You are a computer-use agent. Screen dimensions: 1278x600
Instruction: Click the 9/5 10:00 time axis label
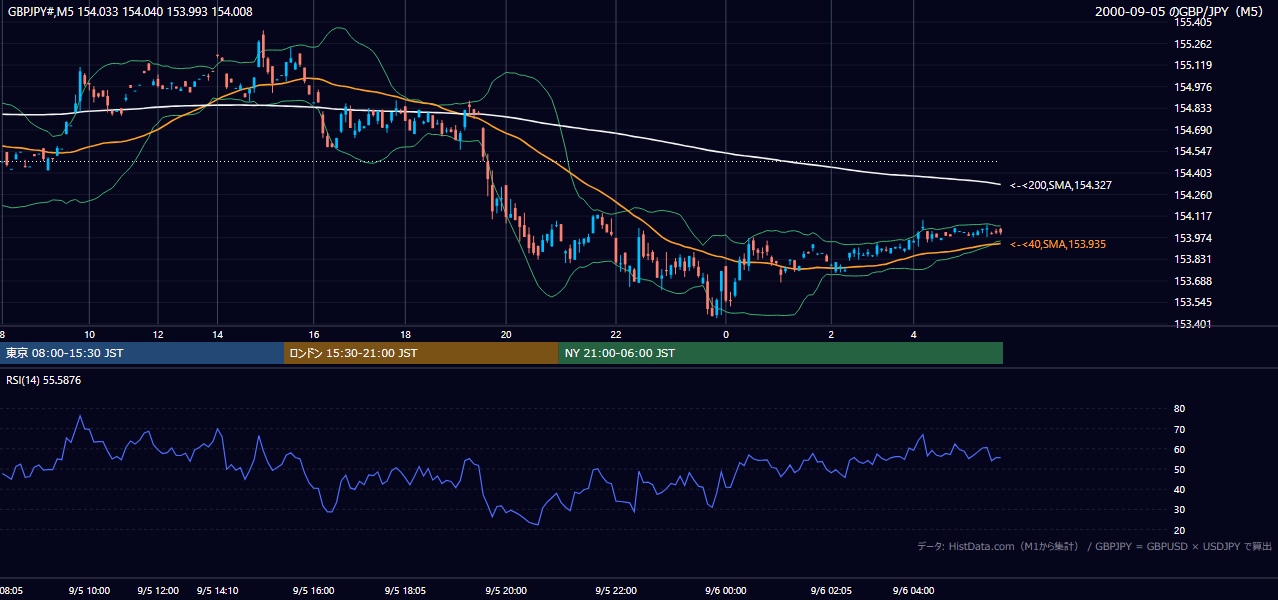point(89,591)
